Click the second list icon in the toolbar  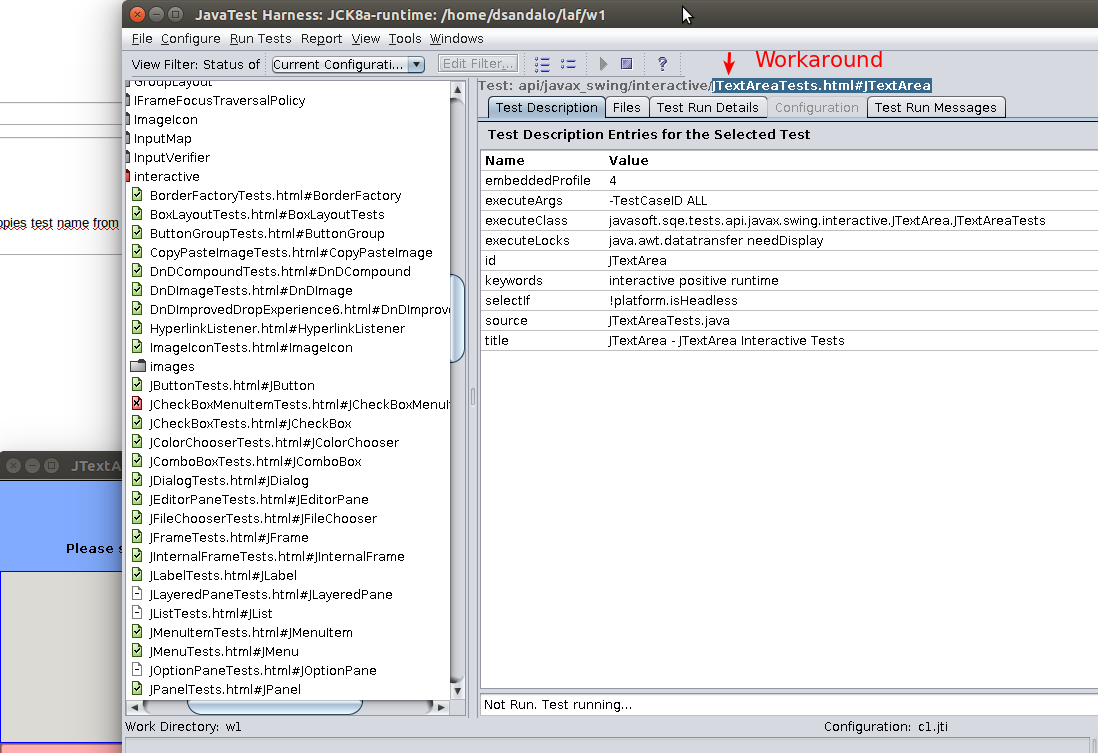click(x=568, y=64)
